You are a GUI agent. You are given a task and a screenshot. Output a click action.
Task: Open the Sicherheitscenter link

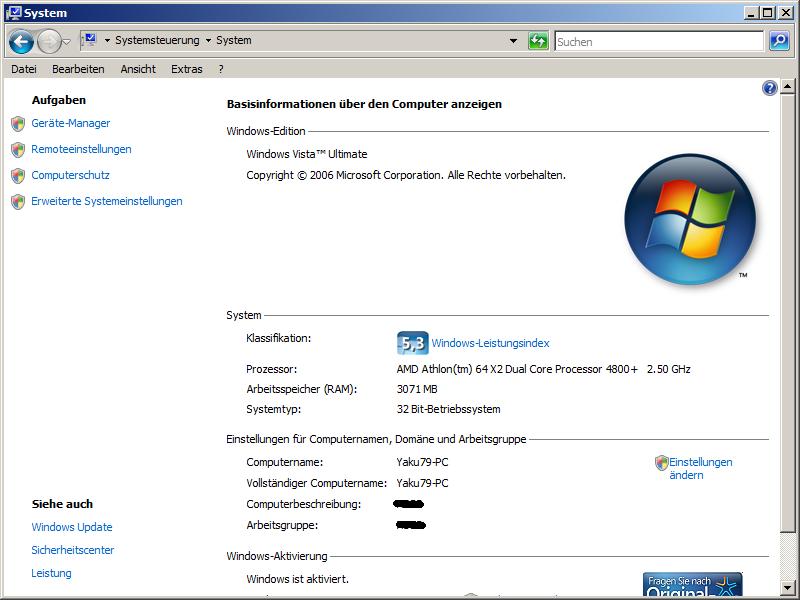[72, 550]
